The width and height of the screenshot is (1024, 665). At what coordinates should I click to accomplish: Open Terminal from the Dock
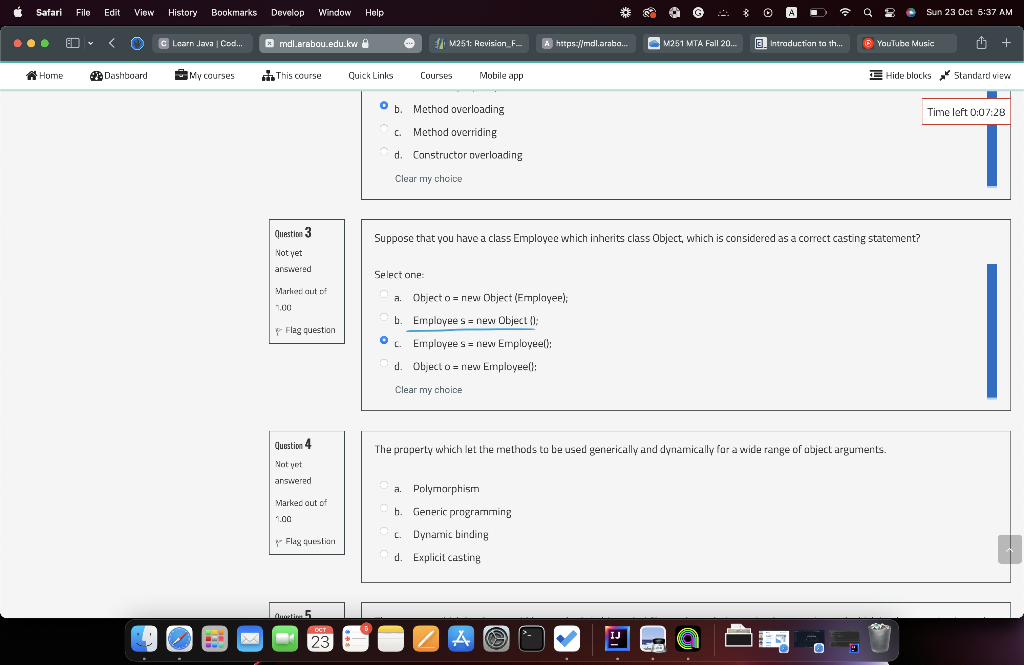pyautogui.click(x=532, y=639)
